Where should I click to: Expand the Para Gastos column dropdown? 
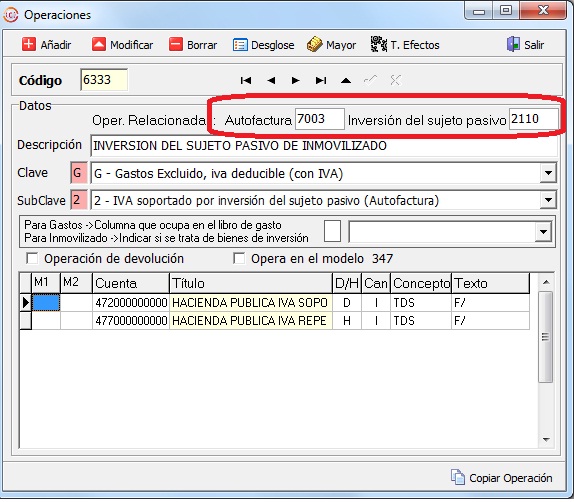544,232
